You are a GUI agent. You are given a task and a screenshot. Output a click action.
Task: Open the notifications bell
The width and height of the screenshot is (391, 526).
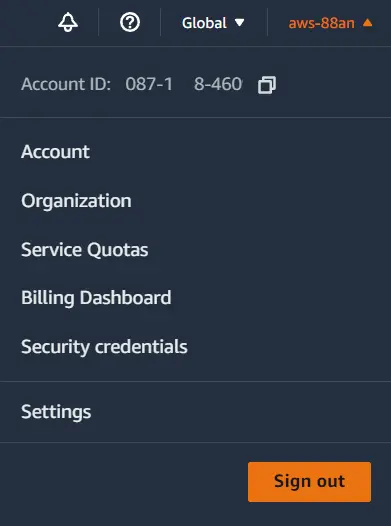pos(68,22)
